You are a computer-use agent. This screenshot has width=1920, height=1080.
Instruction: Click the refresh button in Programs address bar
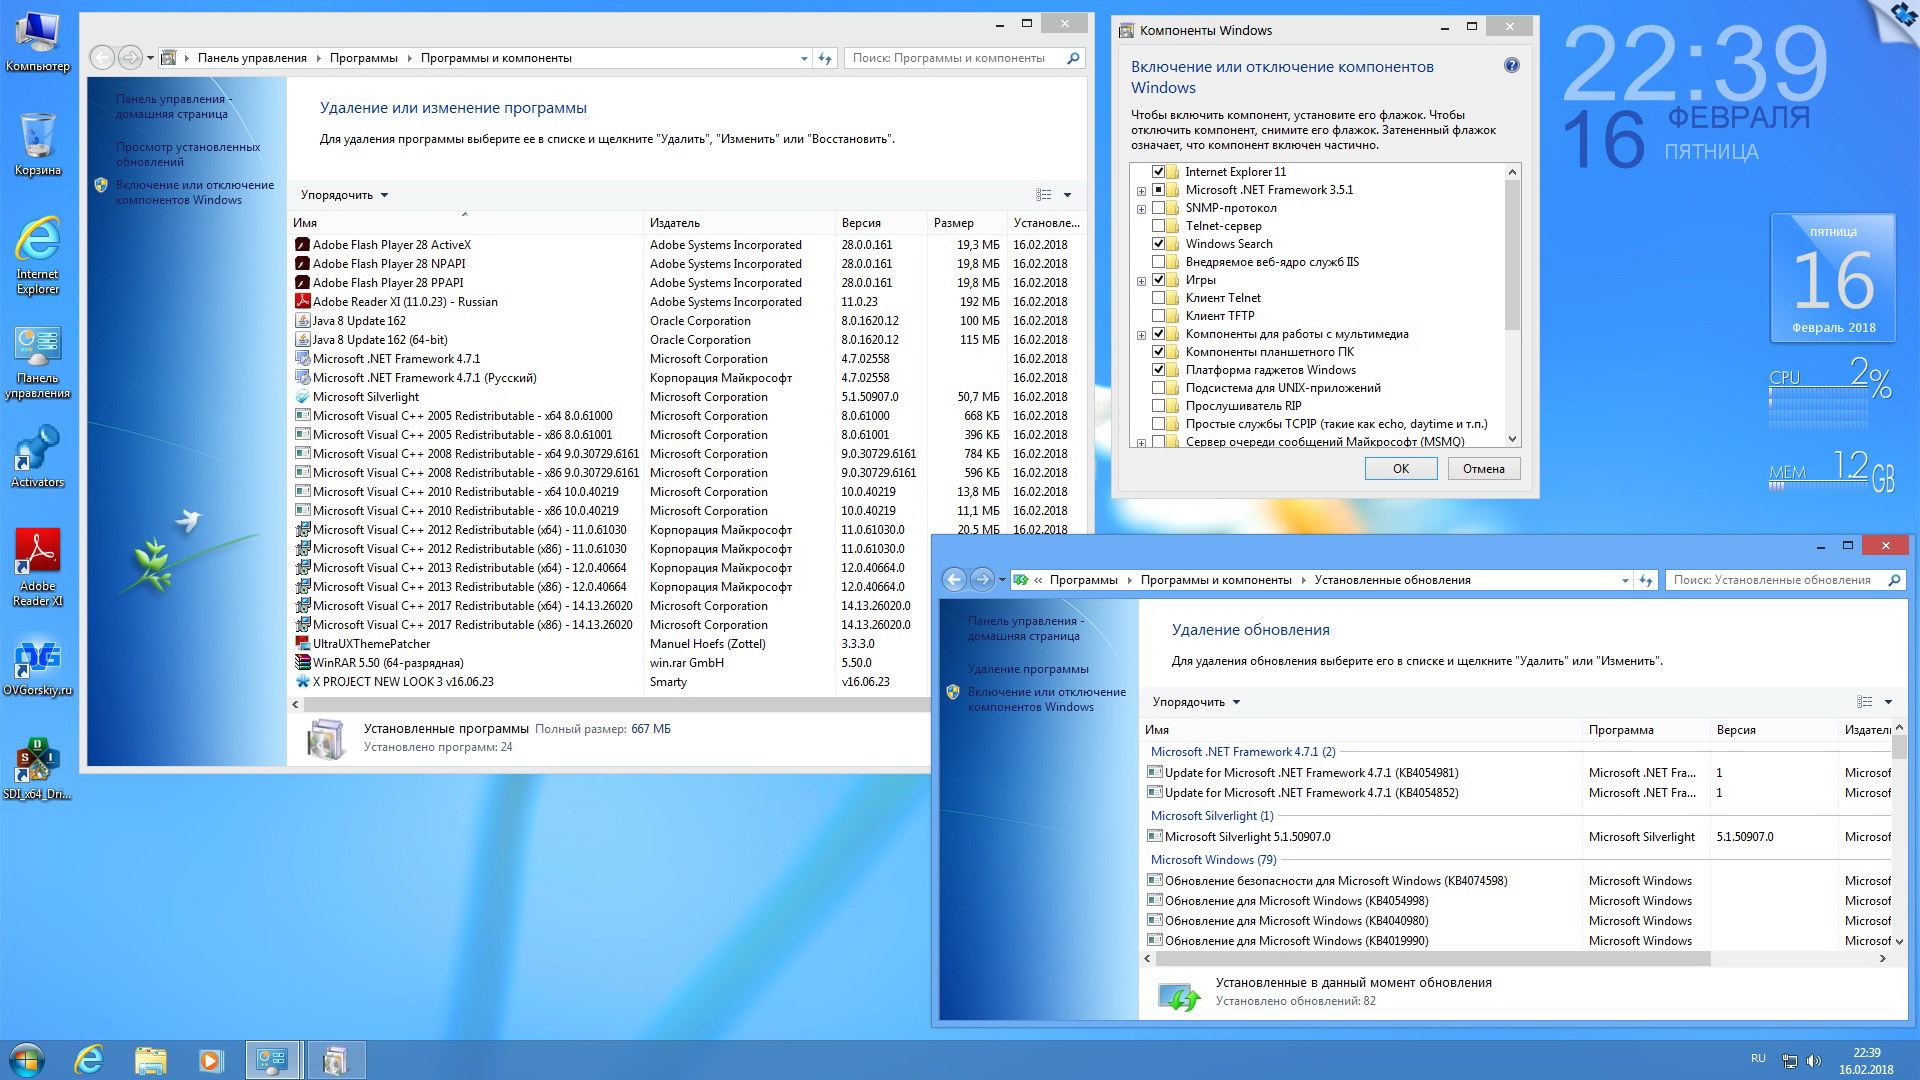coord(825,58)
